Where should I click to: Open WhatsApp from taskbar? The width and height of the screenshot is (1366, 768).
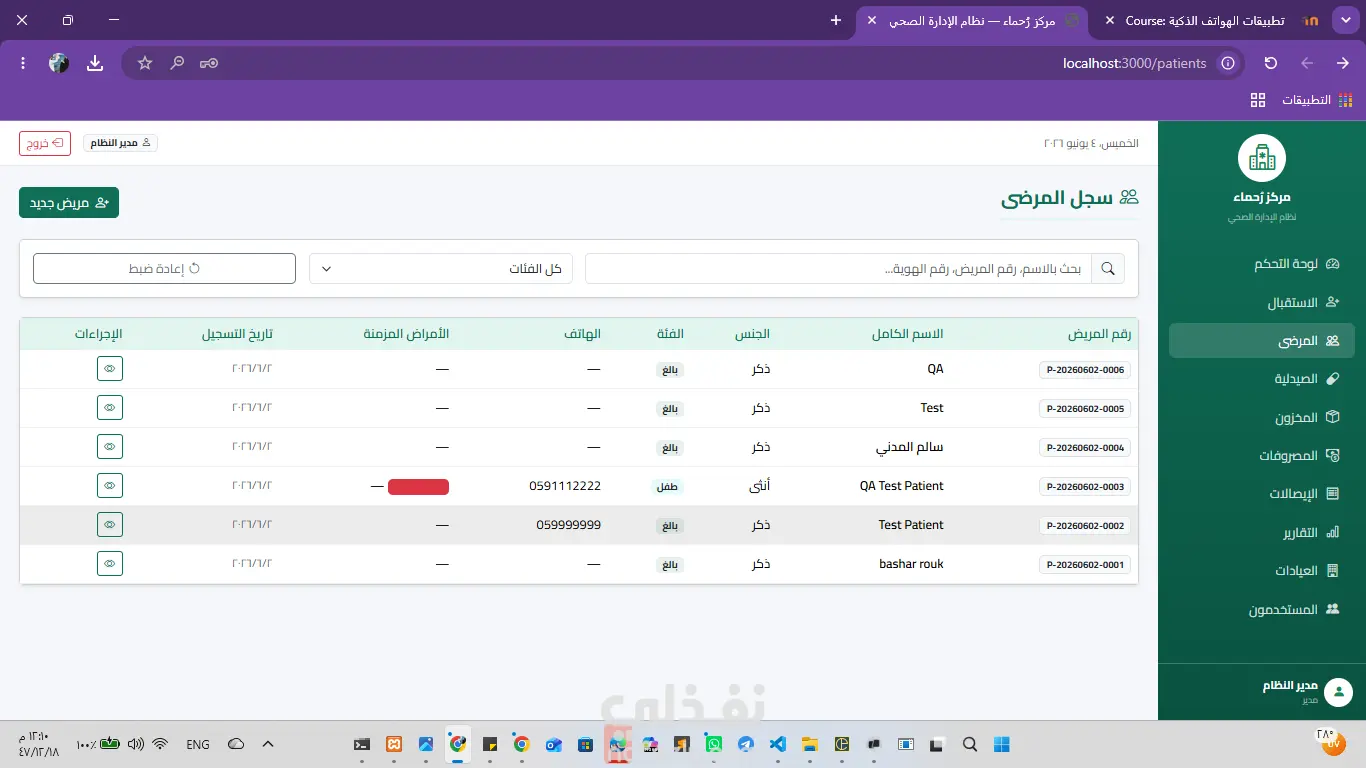714,744
